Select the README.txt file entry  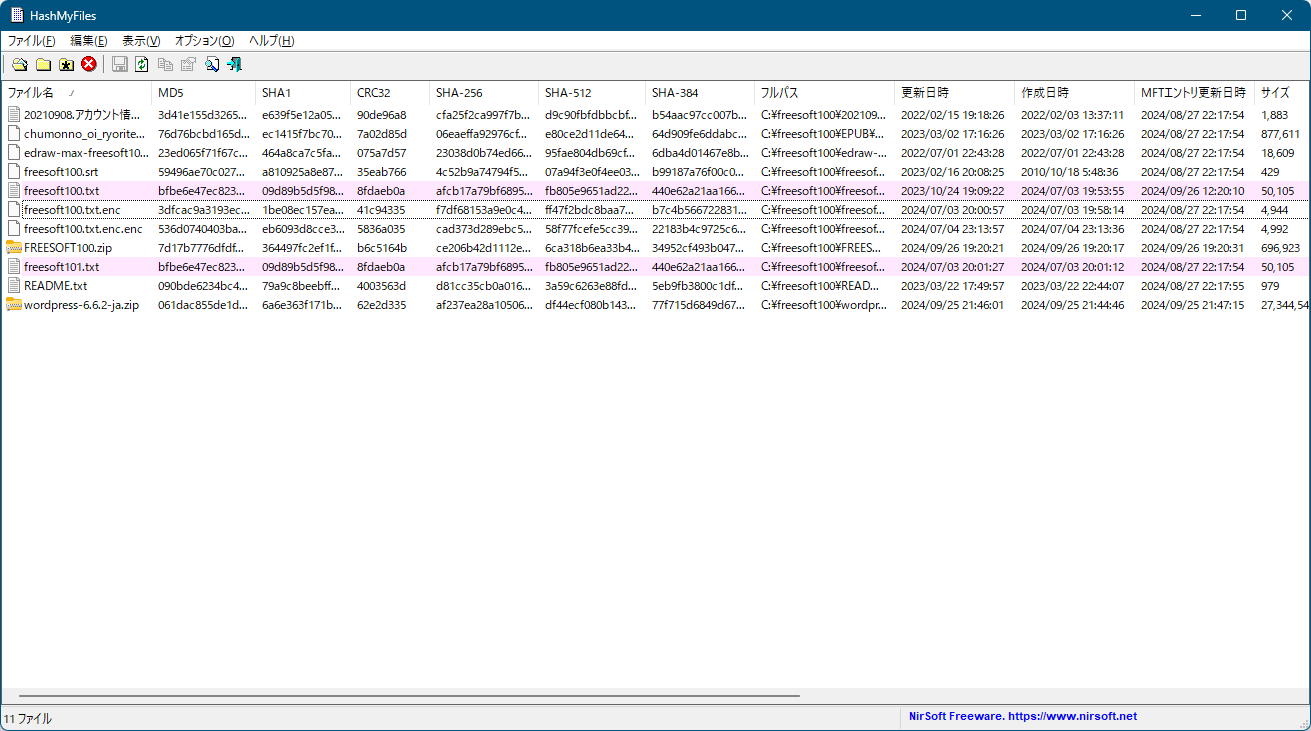click(55, 286)
